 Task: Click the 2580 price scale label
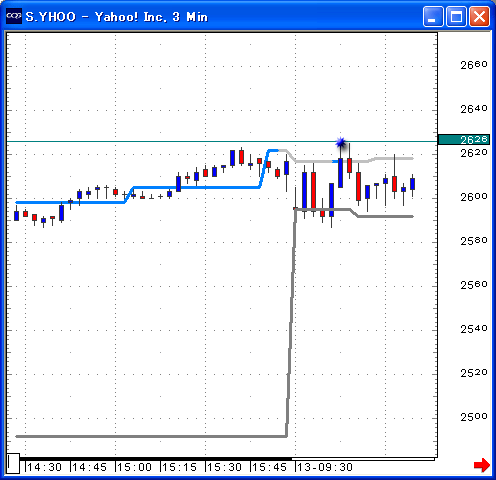point(474,241)
